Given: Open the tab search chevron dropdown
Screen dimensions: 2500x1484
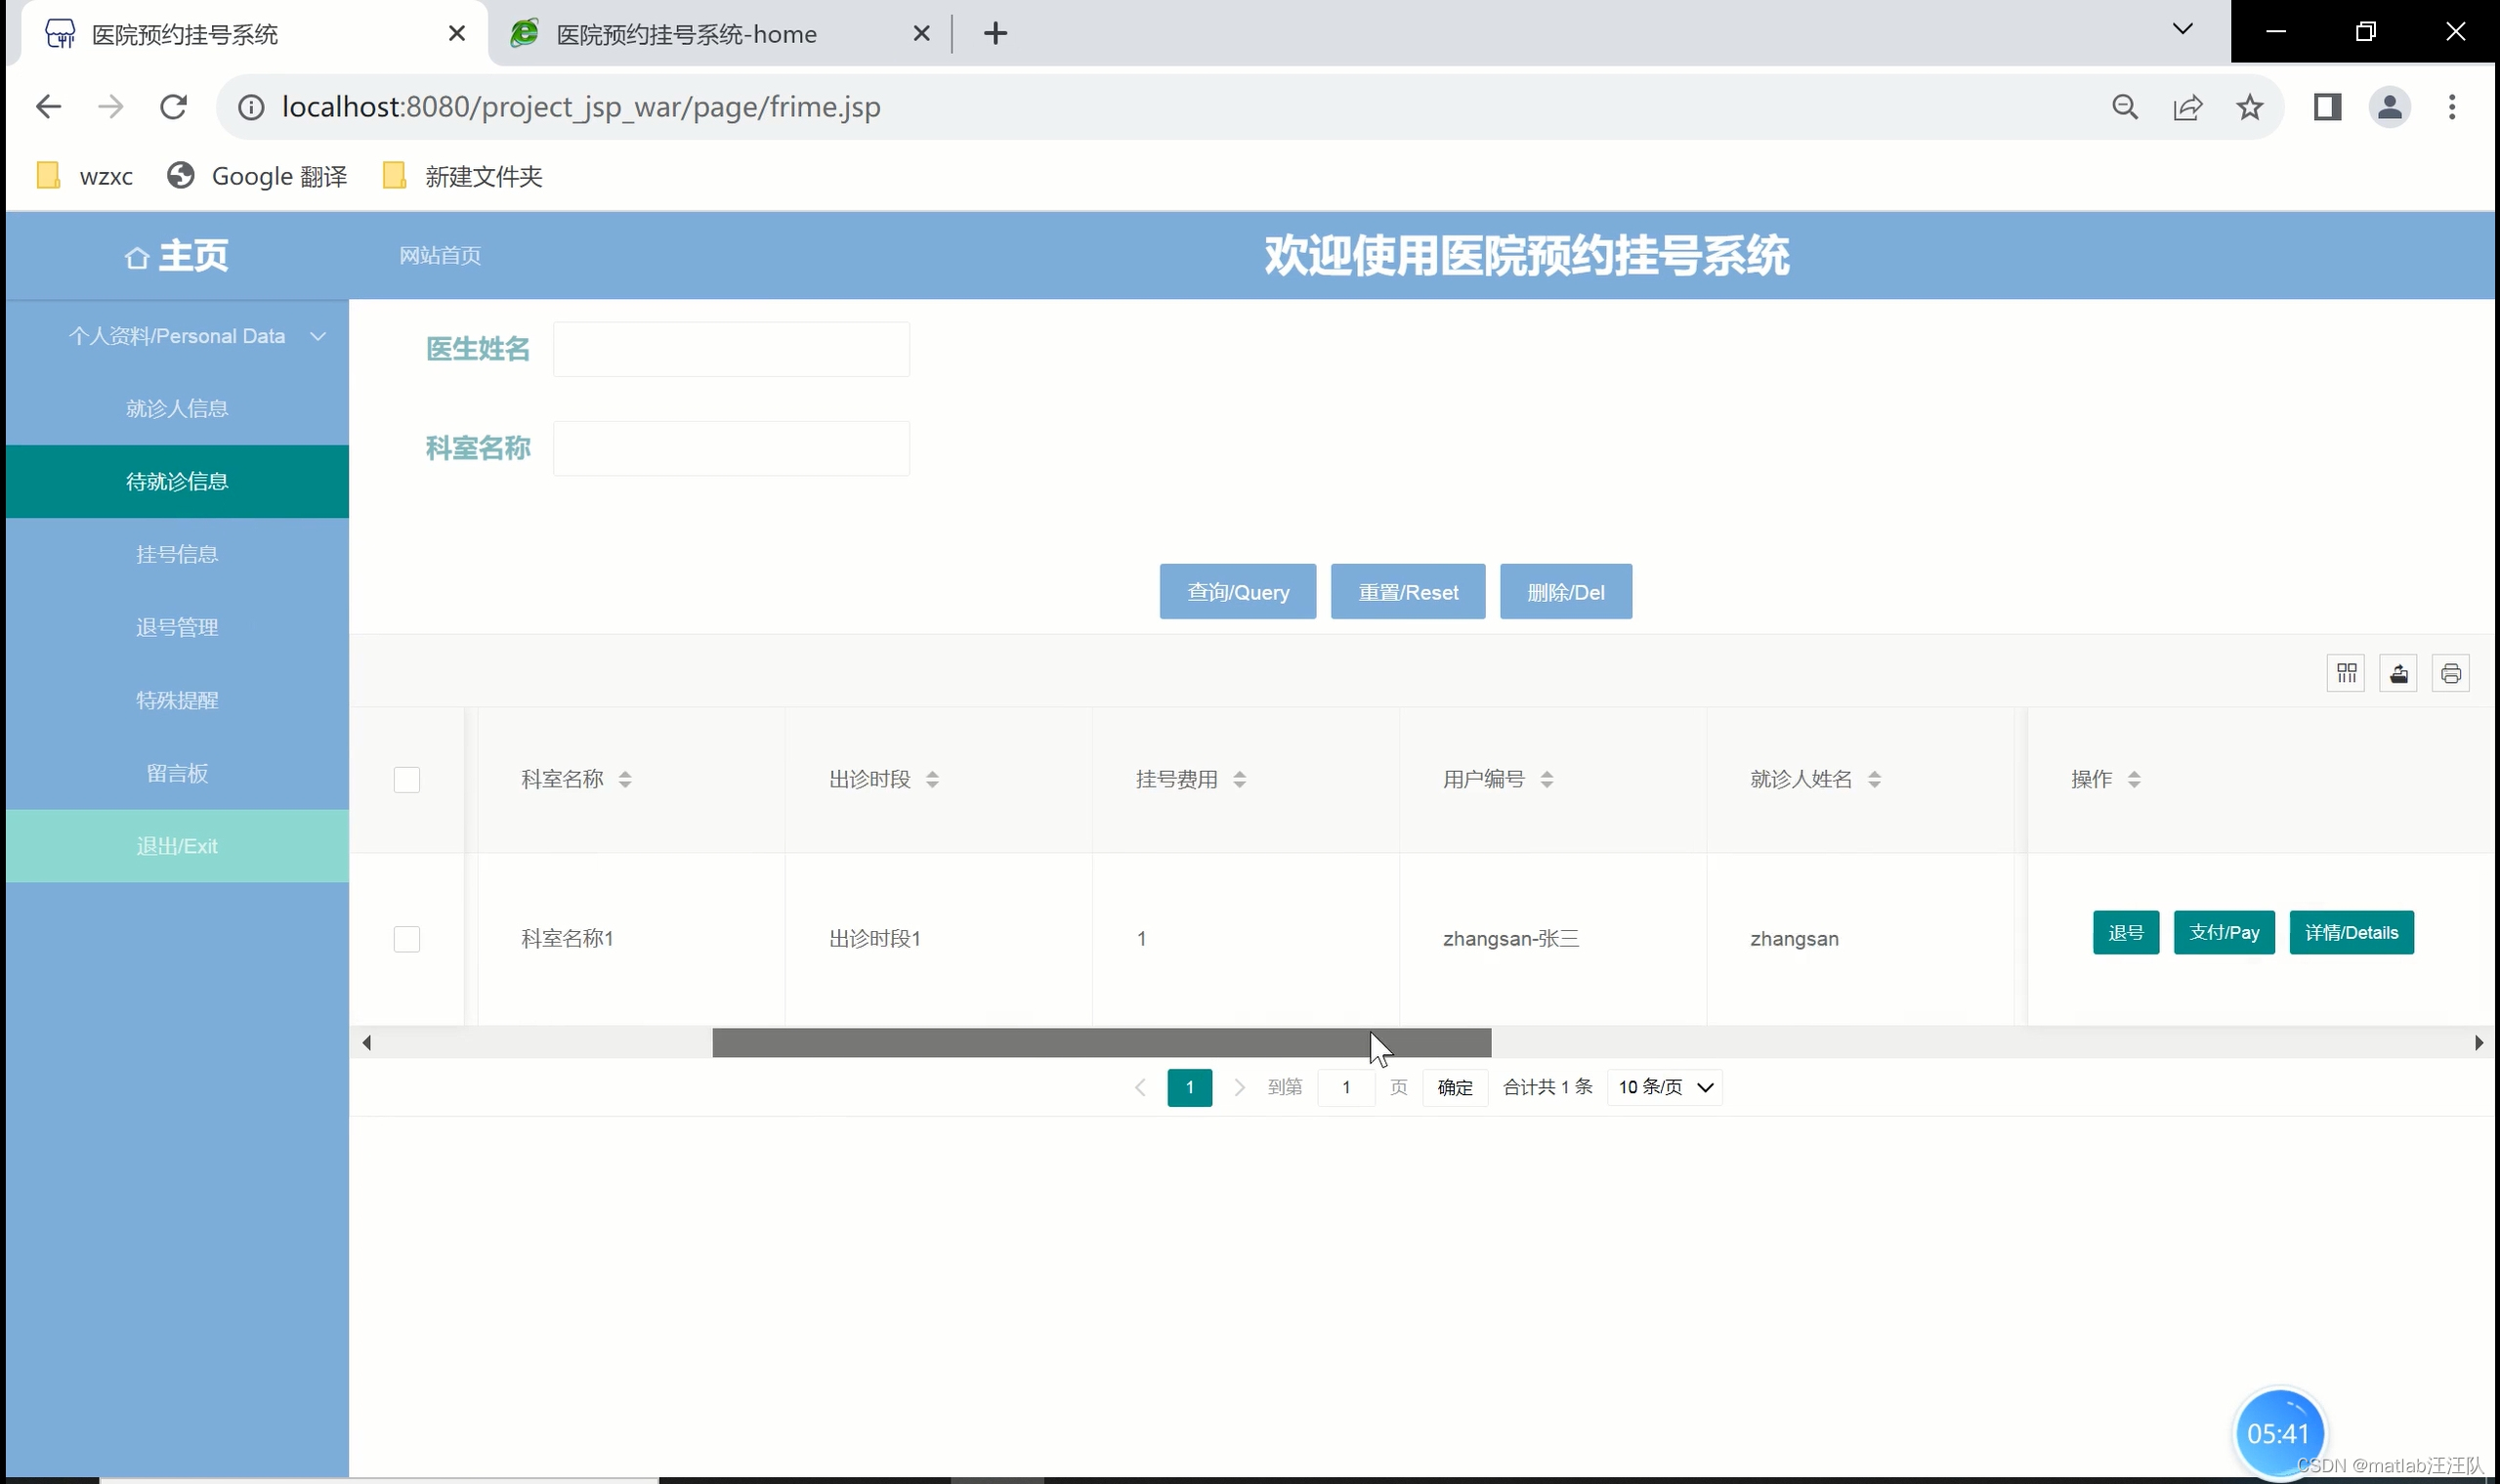Looking at the screenshot, I should point(2182,30).
